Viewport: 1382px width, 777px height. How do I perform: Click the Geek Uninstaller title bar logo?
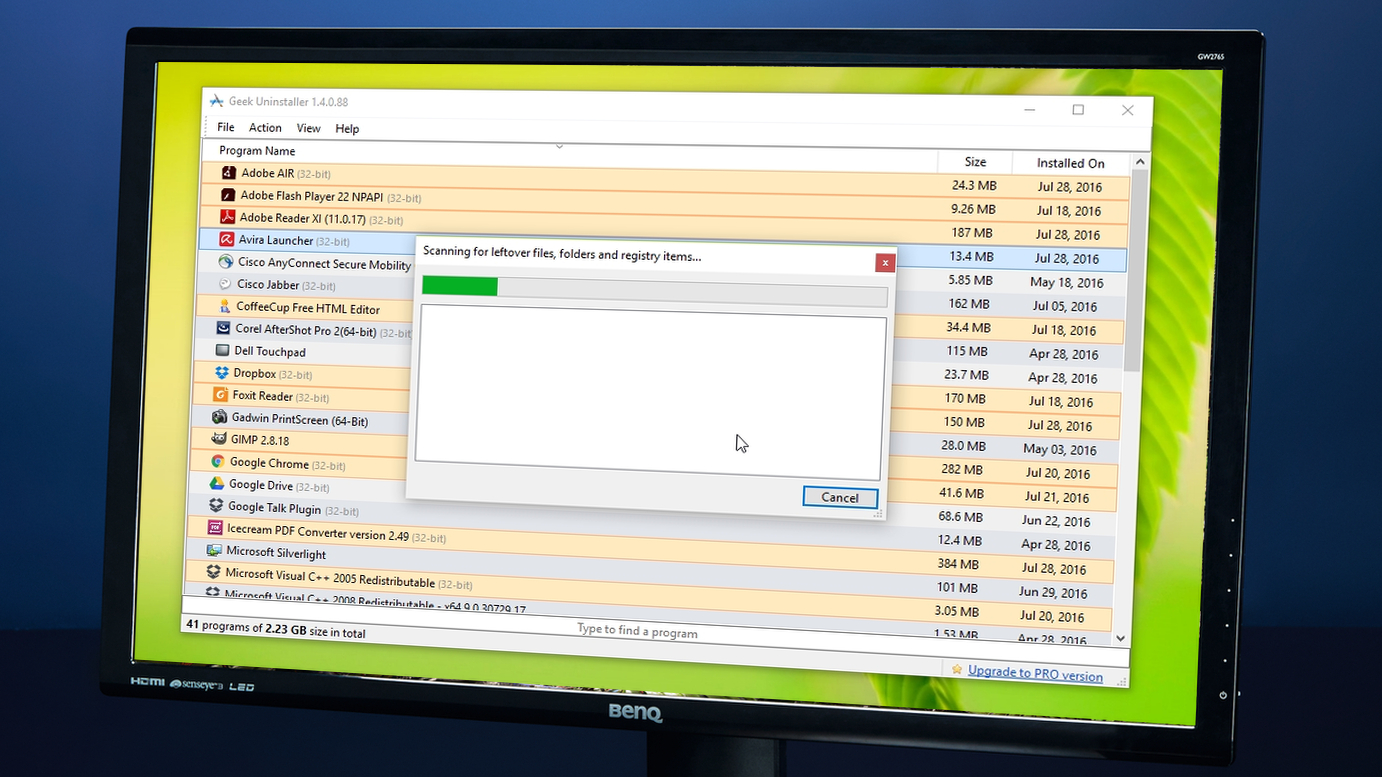pyautogui.click(x=216, y=101)
